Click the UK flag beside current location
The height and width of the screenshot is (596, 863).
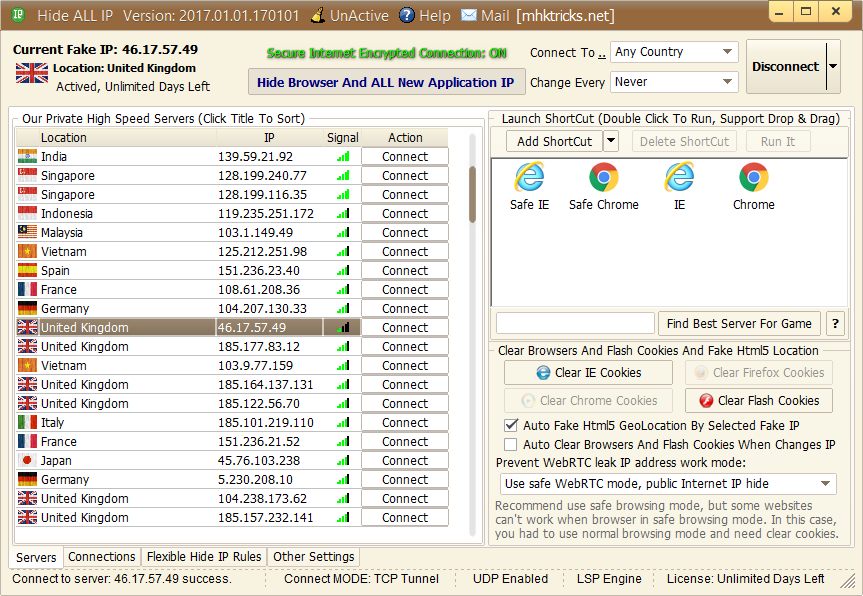click(32, 73)
